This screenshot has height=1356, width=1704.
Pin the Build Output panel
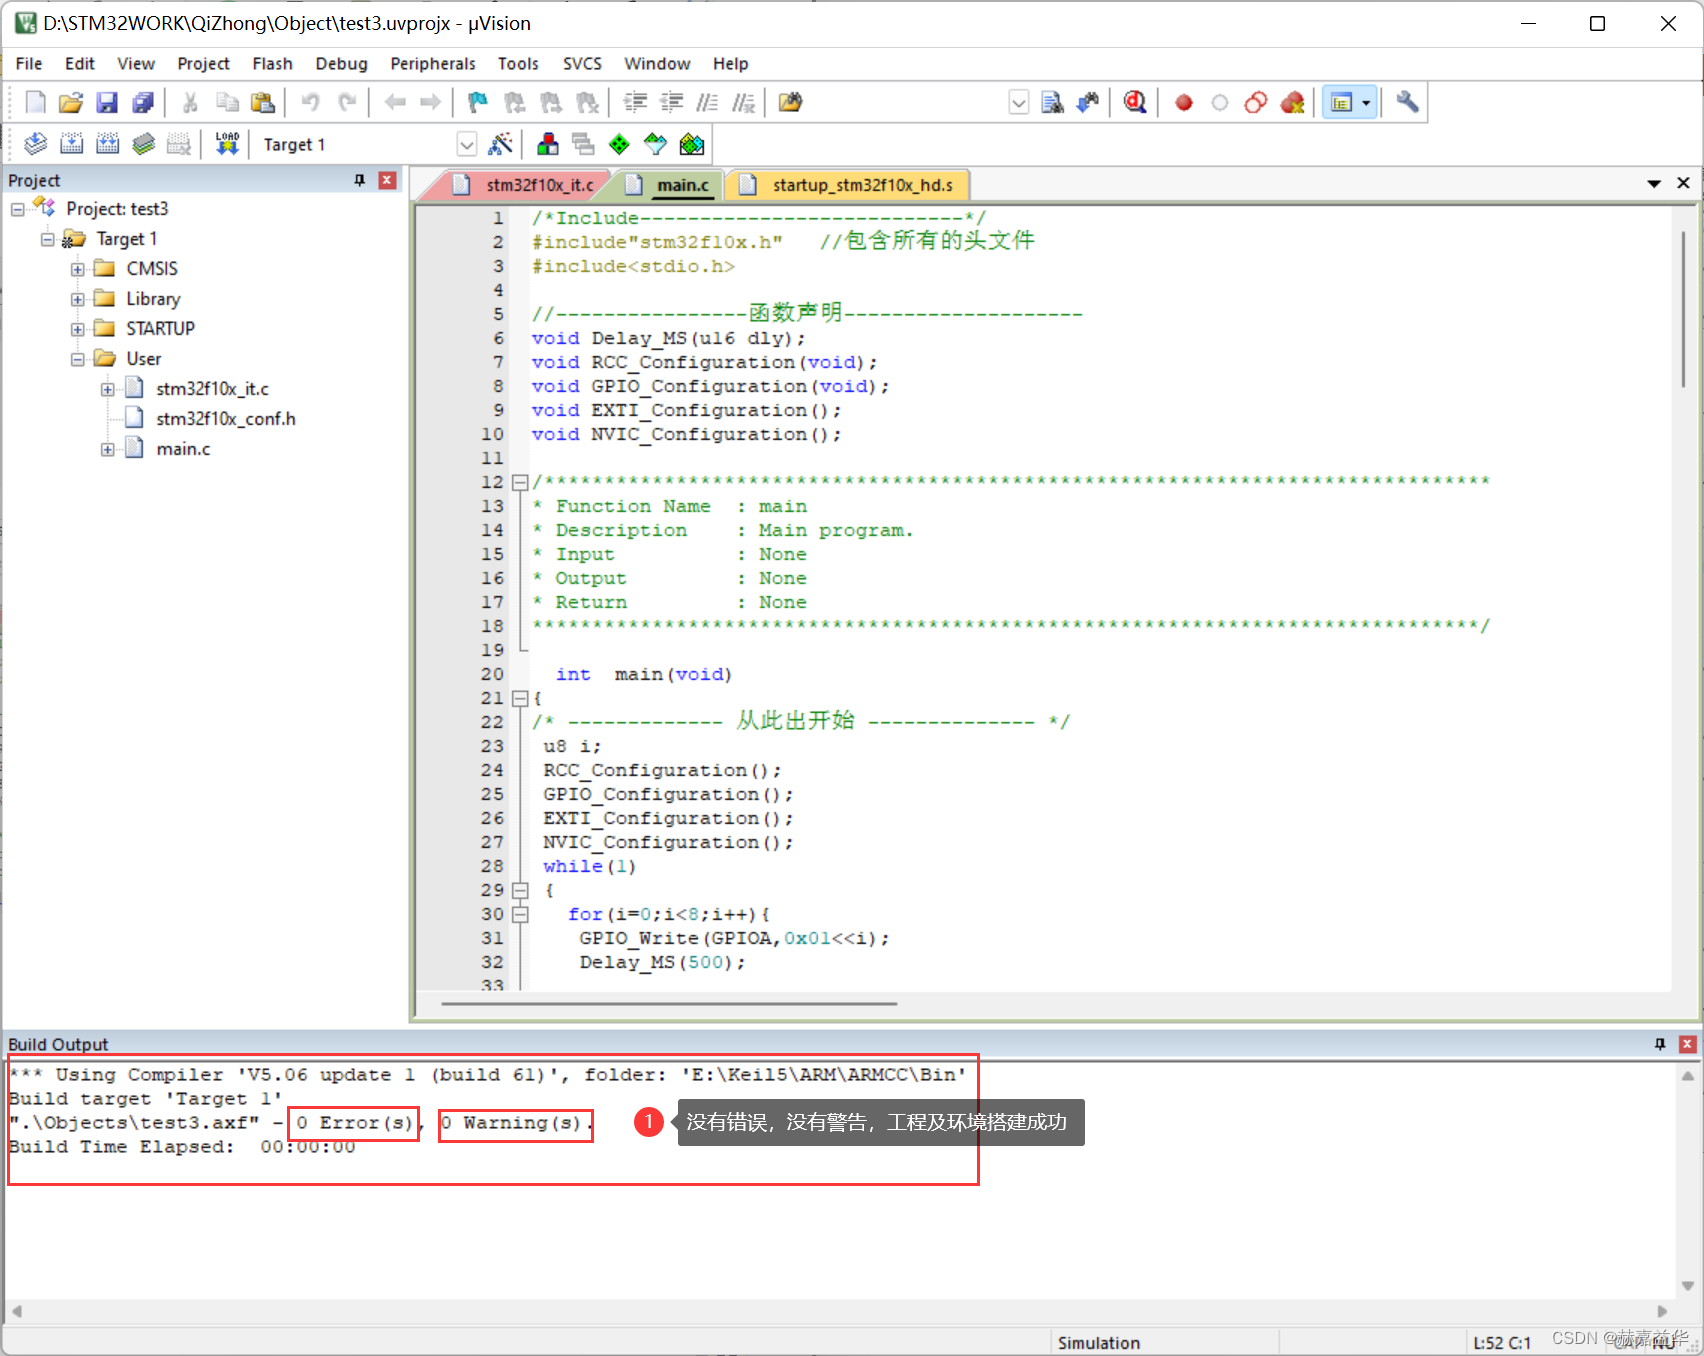1660,1044
